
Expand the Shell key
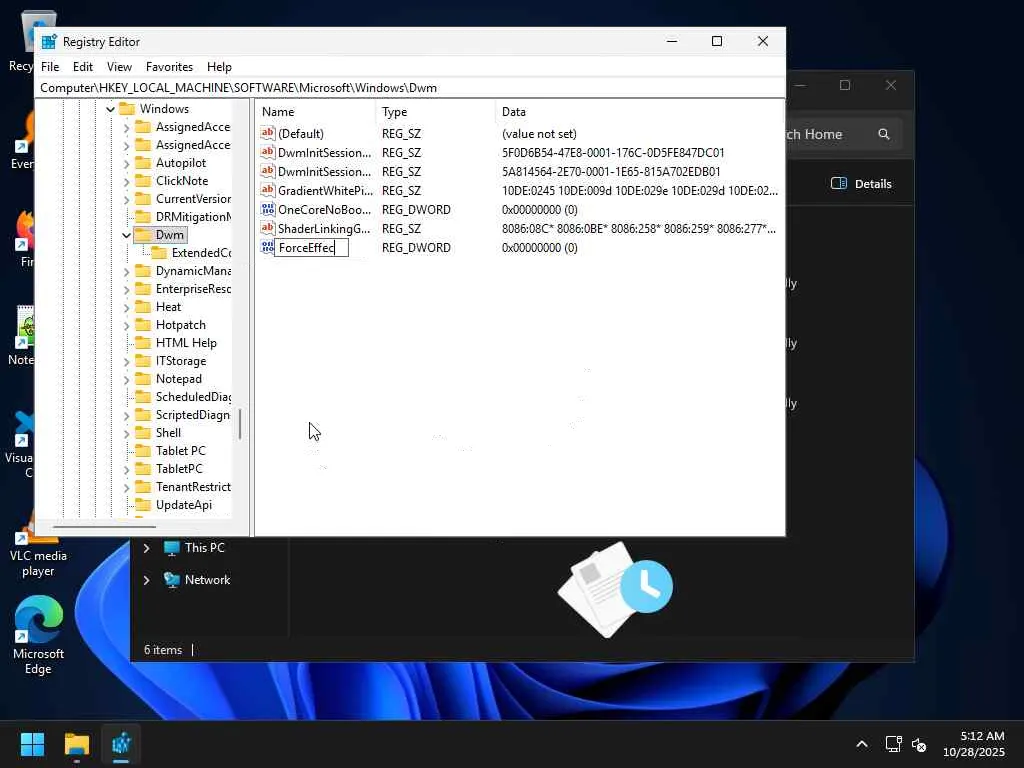pyautogui.click(x=126, y=433)
